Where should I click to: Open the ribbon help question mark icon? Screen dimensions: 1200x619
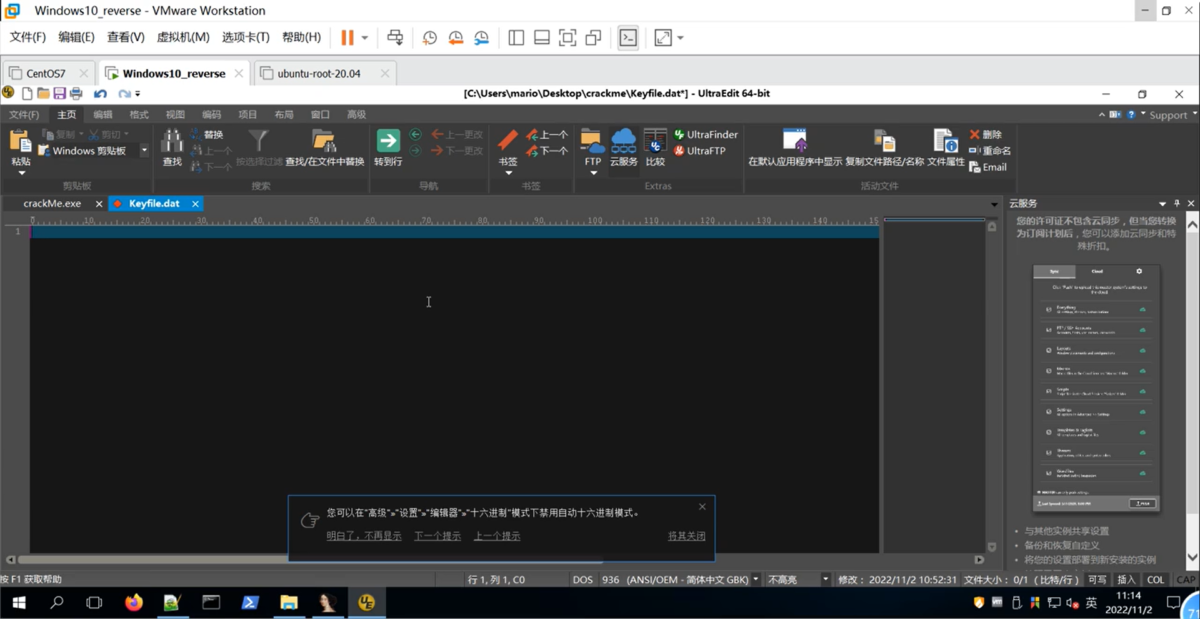(x=1131, y=114)
